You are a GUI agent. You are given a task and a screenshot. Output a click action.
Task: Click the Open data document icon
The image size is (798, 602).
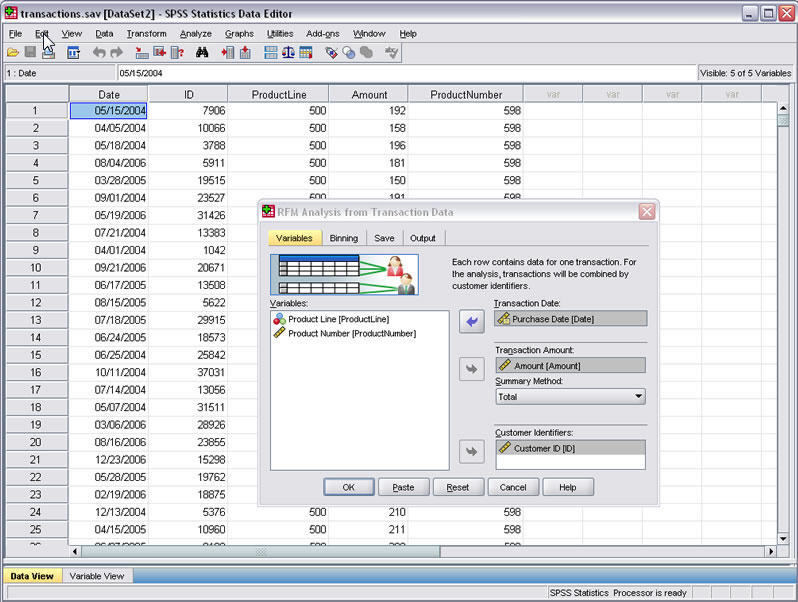tap(13, 52)
